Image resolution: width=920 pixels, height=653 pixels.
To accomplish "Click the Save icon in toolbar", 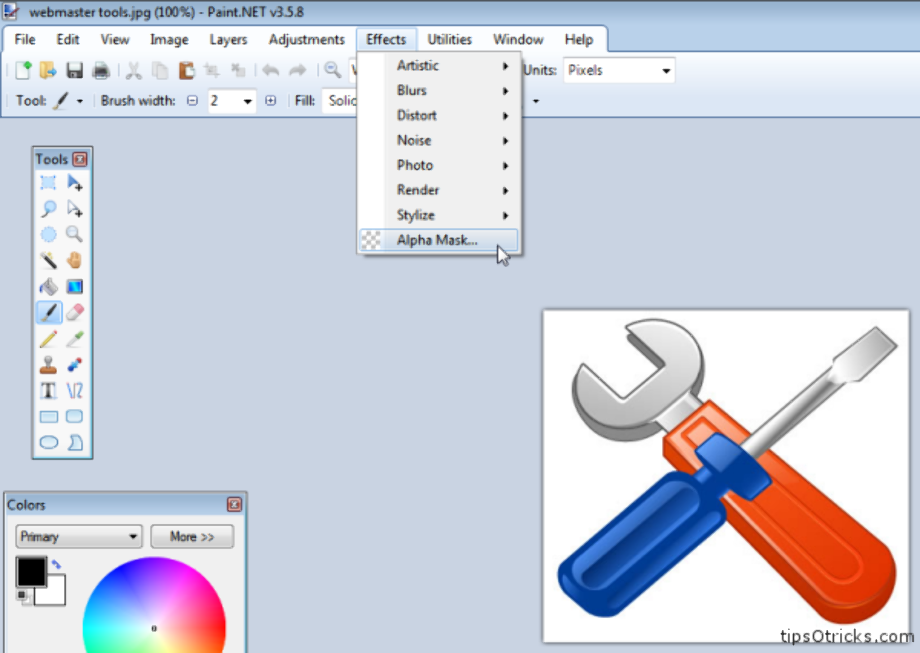I will (x=74, y=70).
